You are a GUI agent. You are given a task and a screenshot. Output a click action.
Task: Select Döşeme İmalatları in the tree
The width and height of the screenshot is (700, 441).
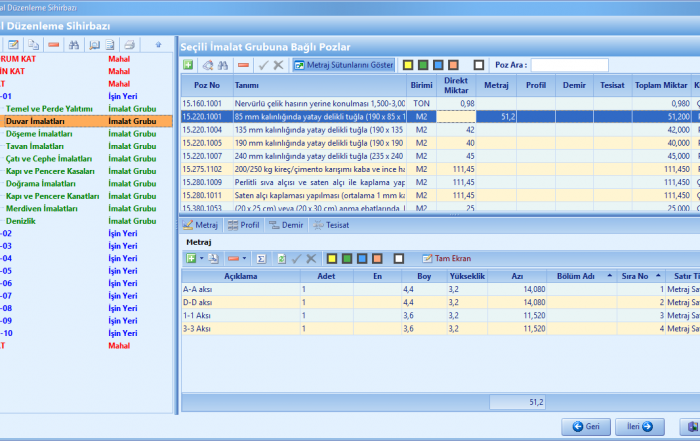[39, 133]
